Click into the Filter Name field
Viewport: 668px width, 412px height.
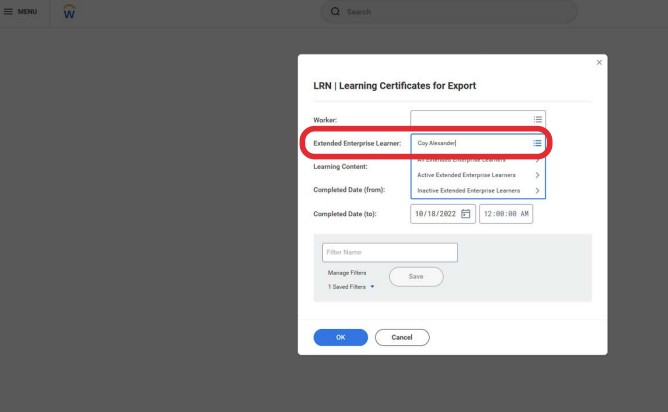point(389,252)
